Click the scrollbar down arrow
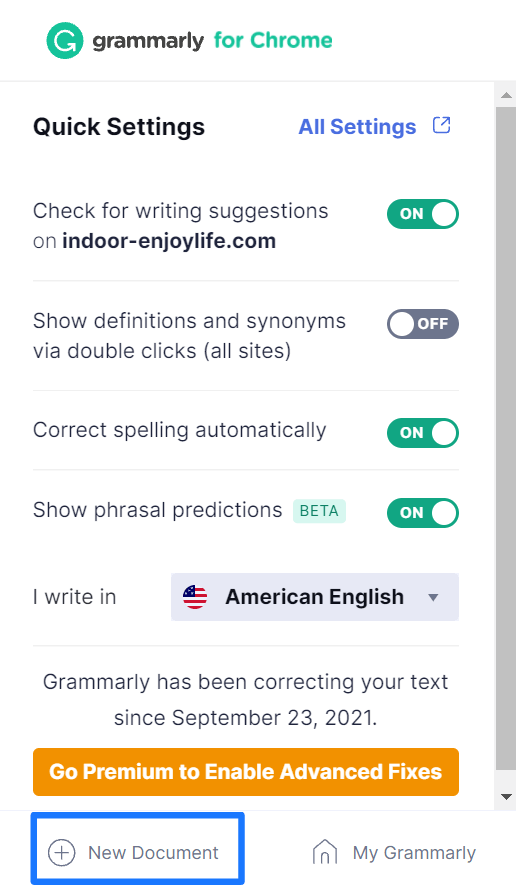The width and height of the screenshot is (516, 888). click(506, 797)
